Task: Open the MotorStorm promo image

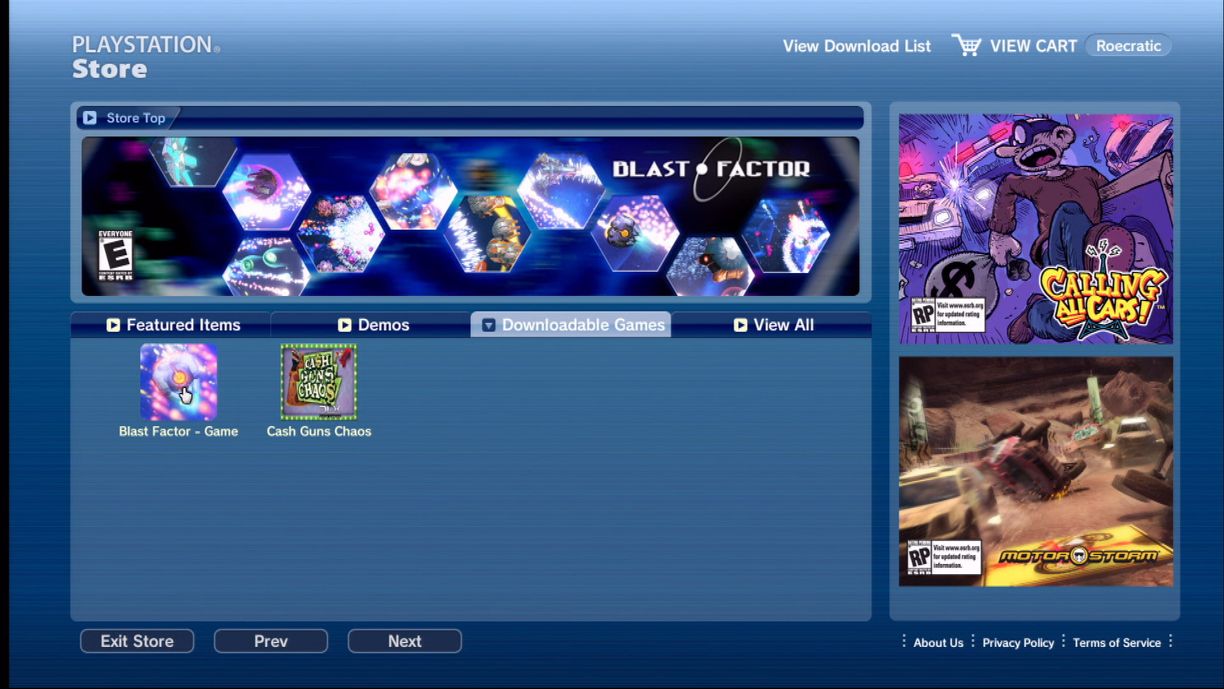Action: tap(1036, 472)
